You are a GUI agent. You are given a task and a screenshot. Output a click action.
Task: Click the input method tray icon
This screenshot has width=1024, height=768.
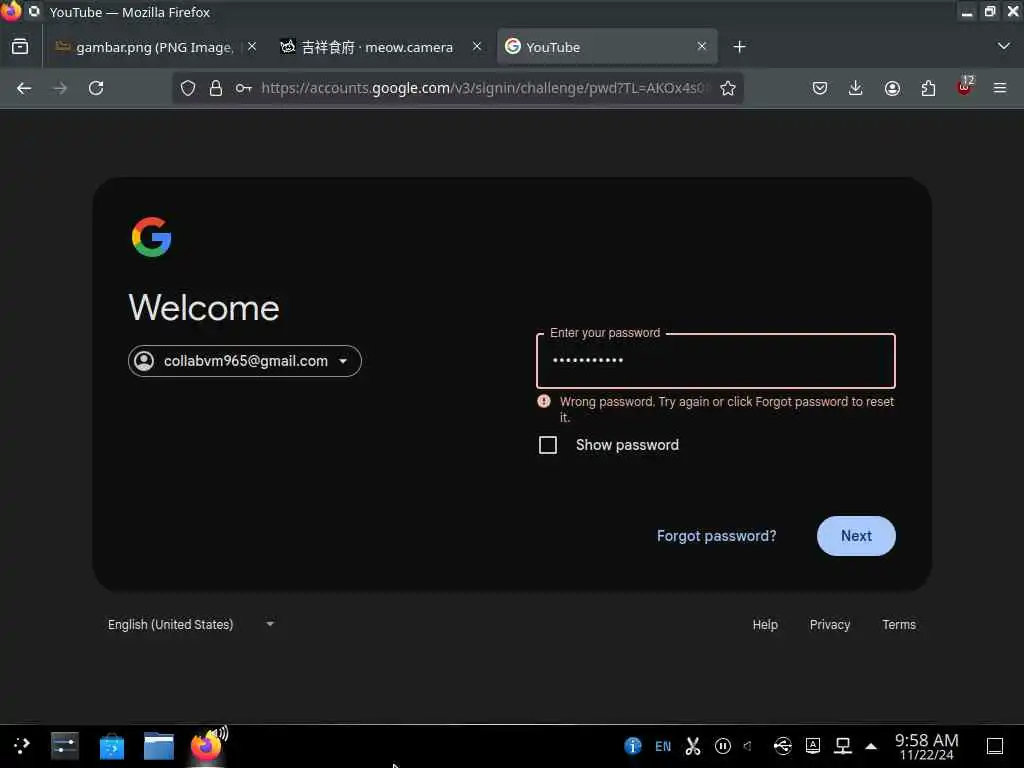[x=813, y=745]
